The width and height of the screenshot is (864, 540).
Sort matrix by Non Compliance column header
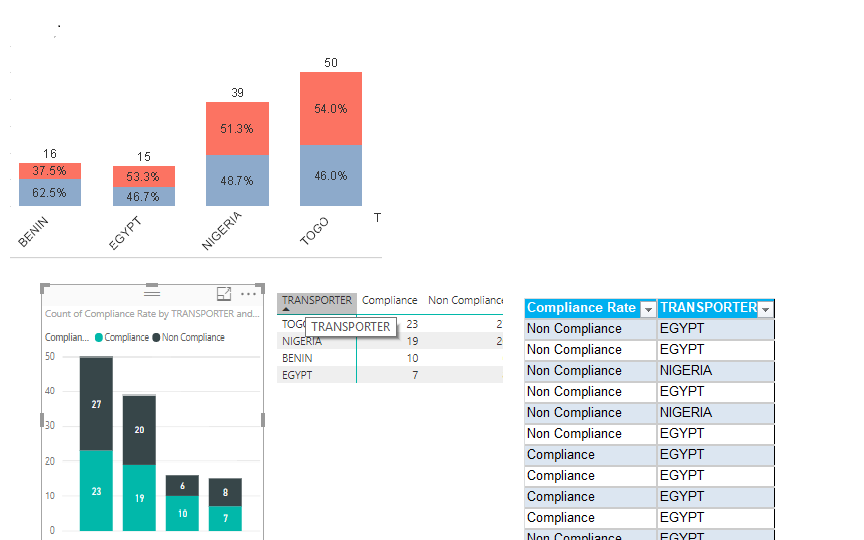tap(466, 300)
